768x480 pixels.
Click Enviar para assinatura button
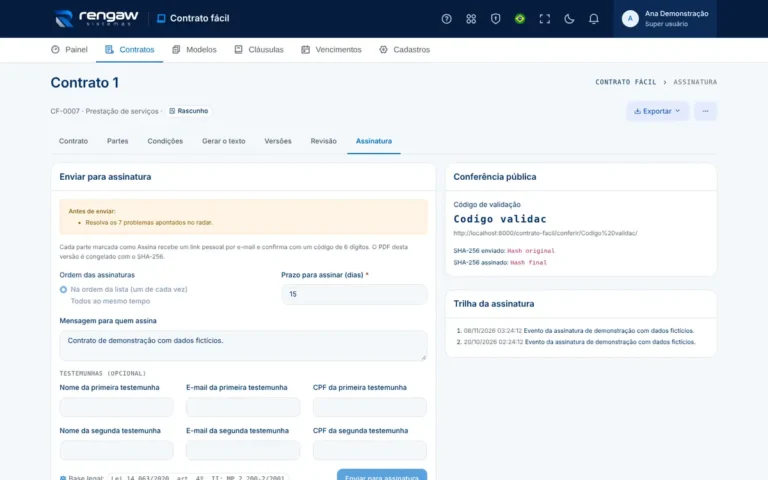[382, 475]
